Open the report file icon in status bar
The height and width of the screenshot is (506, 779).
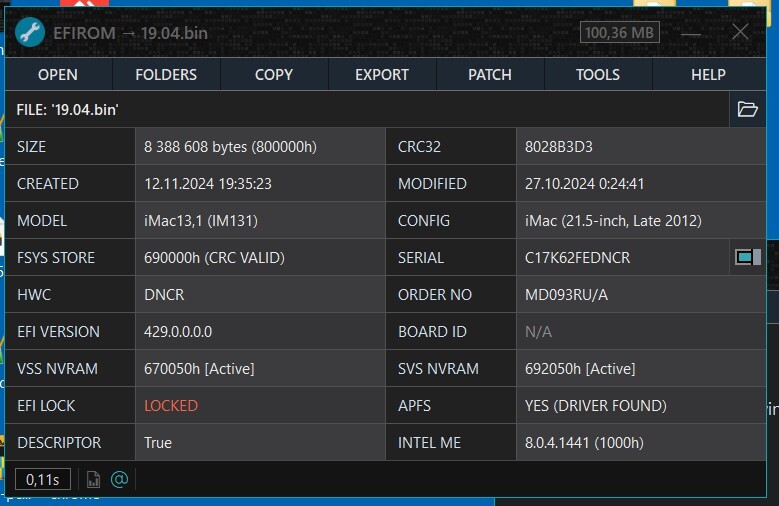point(93,480)
